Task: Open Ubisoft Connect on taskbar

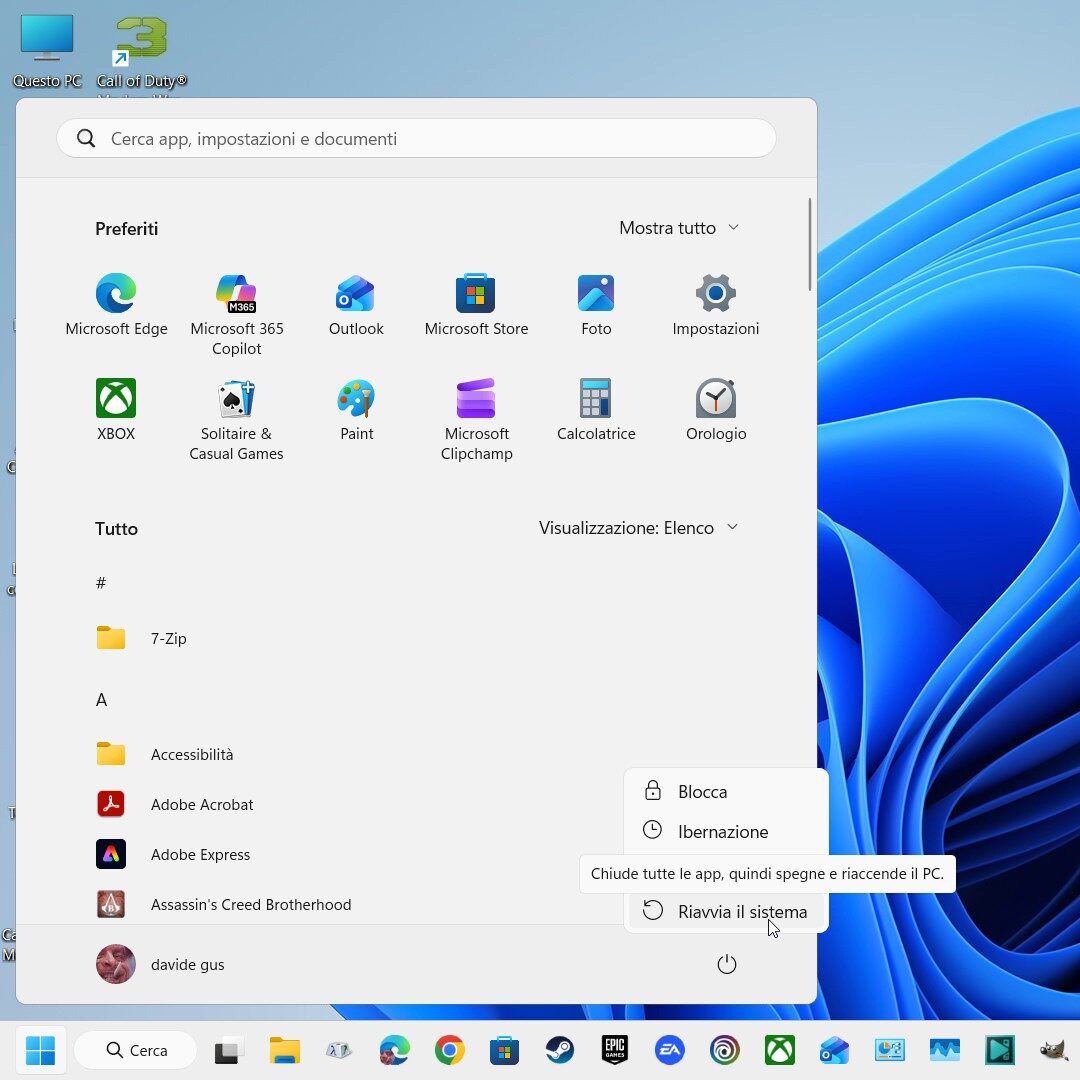Action: tap(725, 1050)
